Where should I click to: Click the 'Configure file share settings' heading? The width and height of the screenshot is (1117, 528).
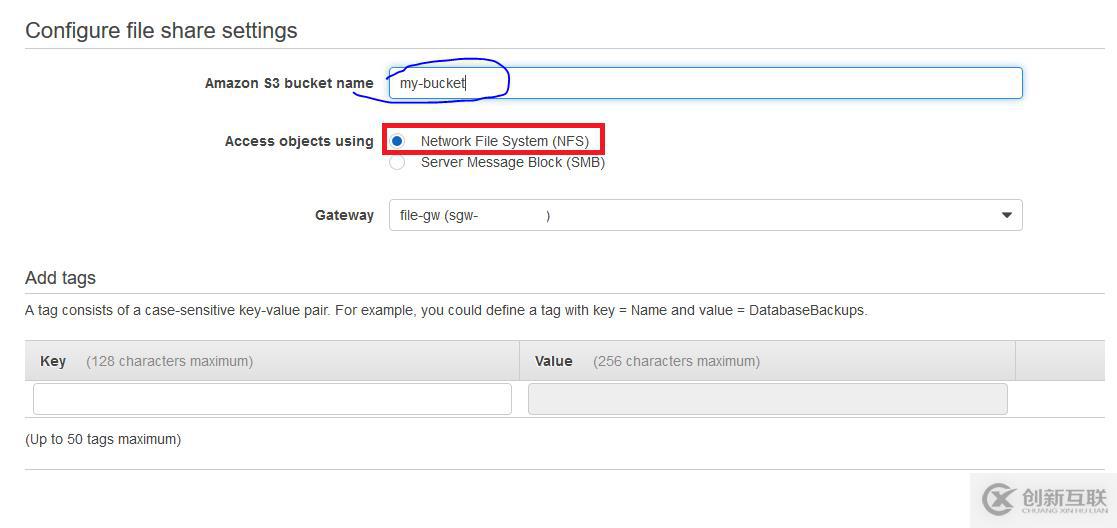(161, 31)
